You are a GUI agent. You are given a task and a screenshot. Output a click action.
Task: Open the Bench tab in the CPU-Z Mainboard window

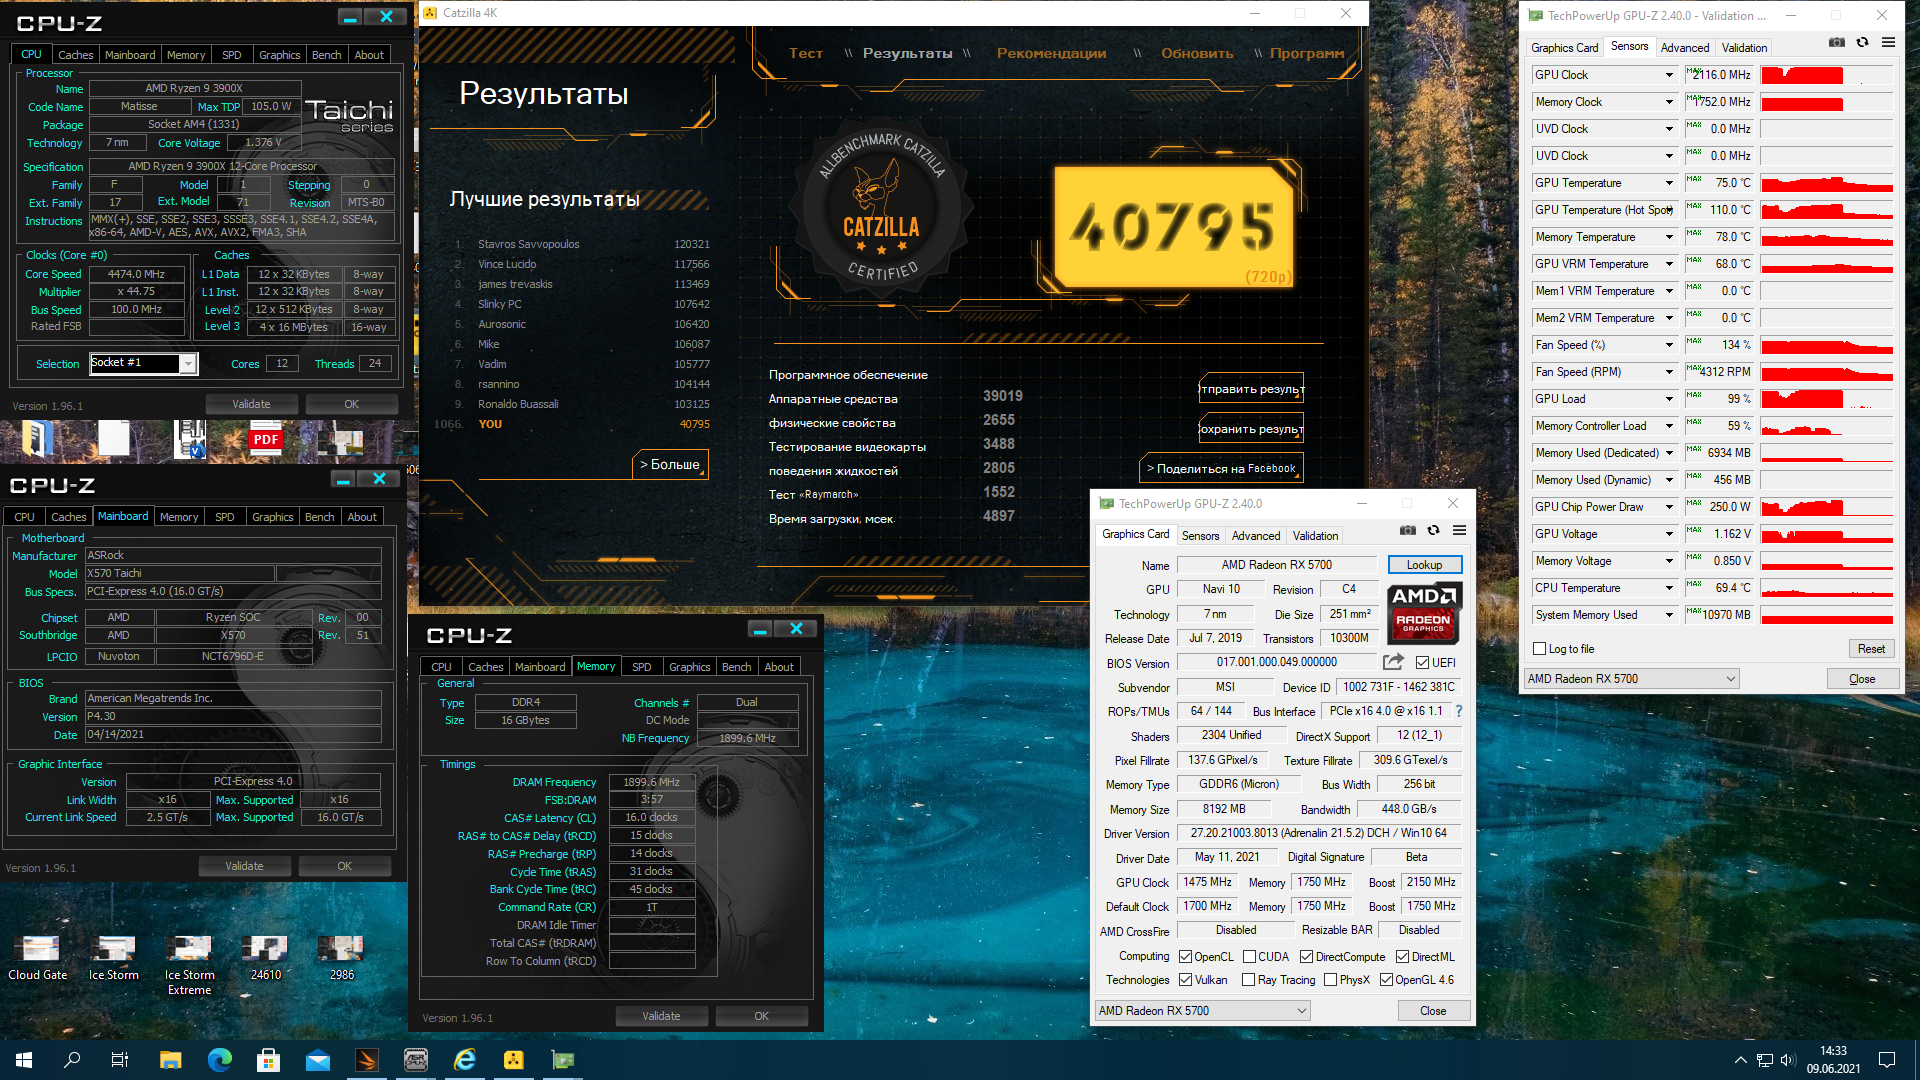tap(320, 517)
